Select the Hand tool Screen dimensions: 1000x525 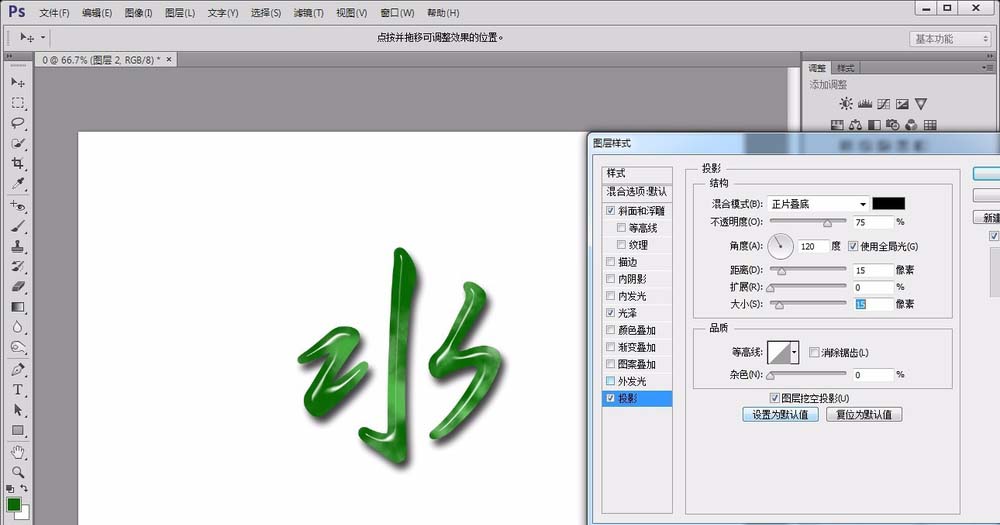(18, 452)
